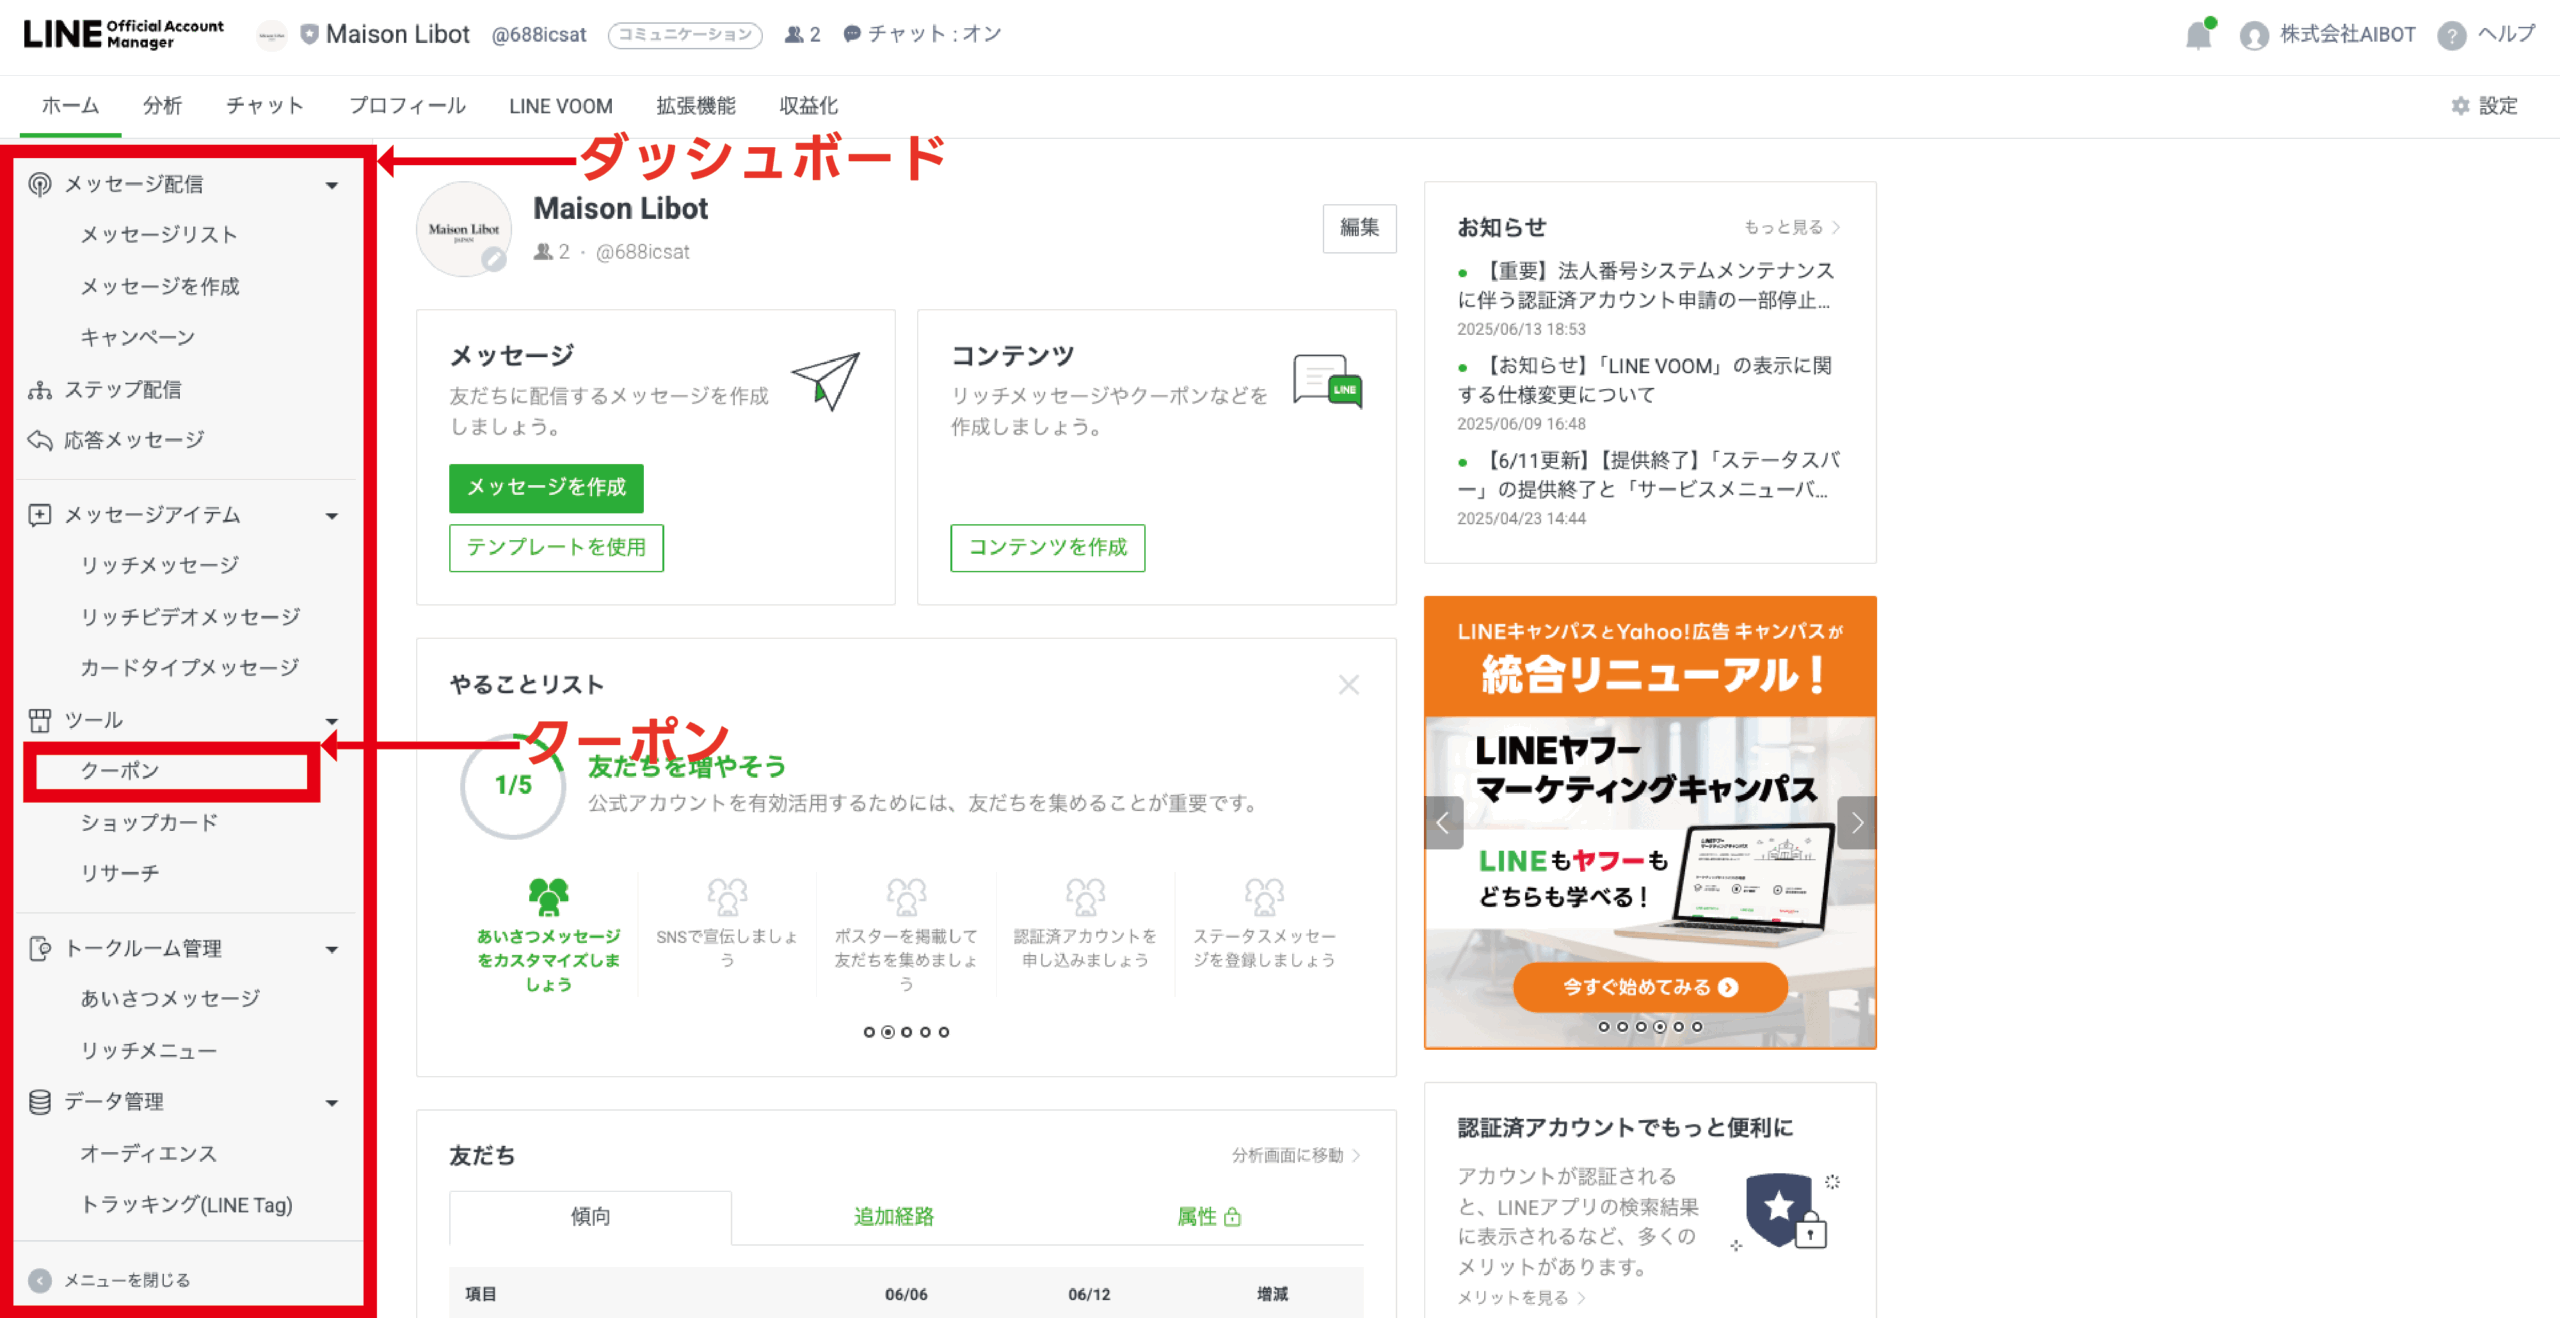Select the first banner carousel dot
2560x1318 pixels.
(x=1604, y=1027)
